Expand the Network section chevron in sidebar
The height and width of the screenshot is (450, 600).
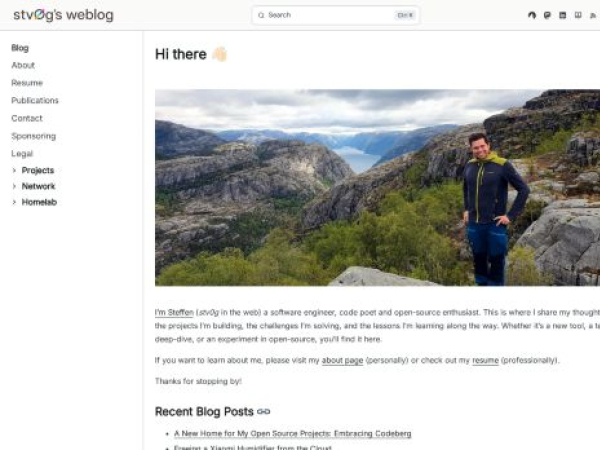click(x=14, y=186)
